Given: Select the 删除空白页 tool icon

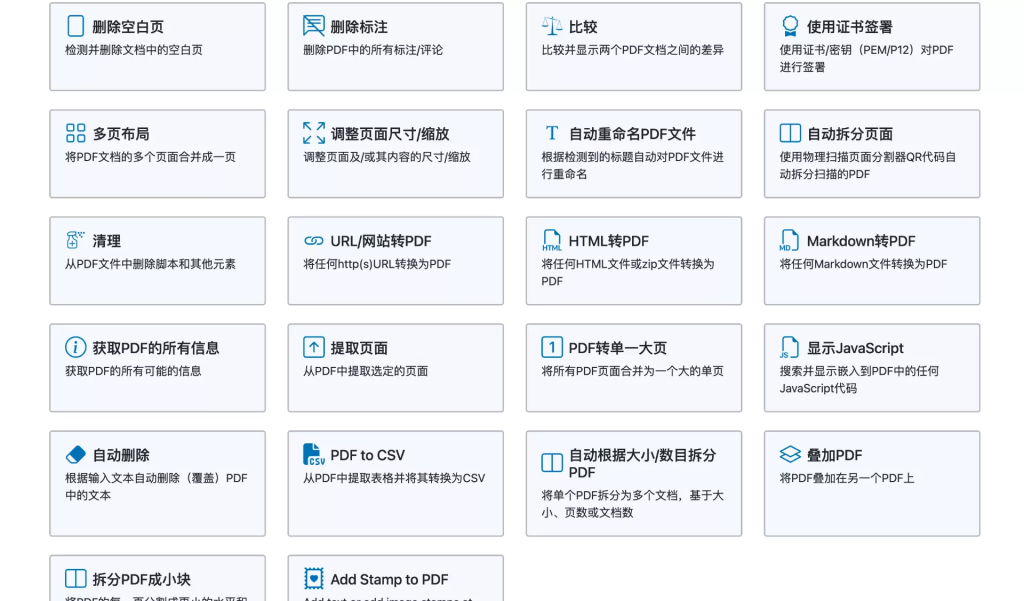Looking at the screenshot, I should click(77, 24).
